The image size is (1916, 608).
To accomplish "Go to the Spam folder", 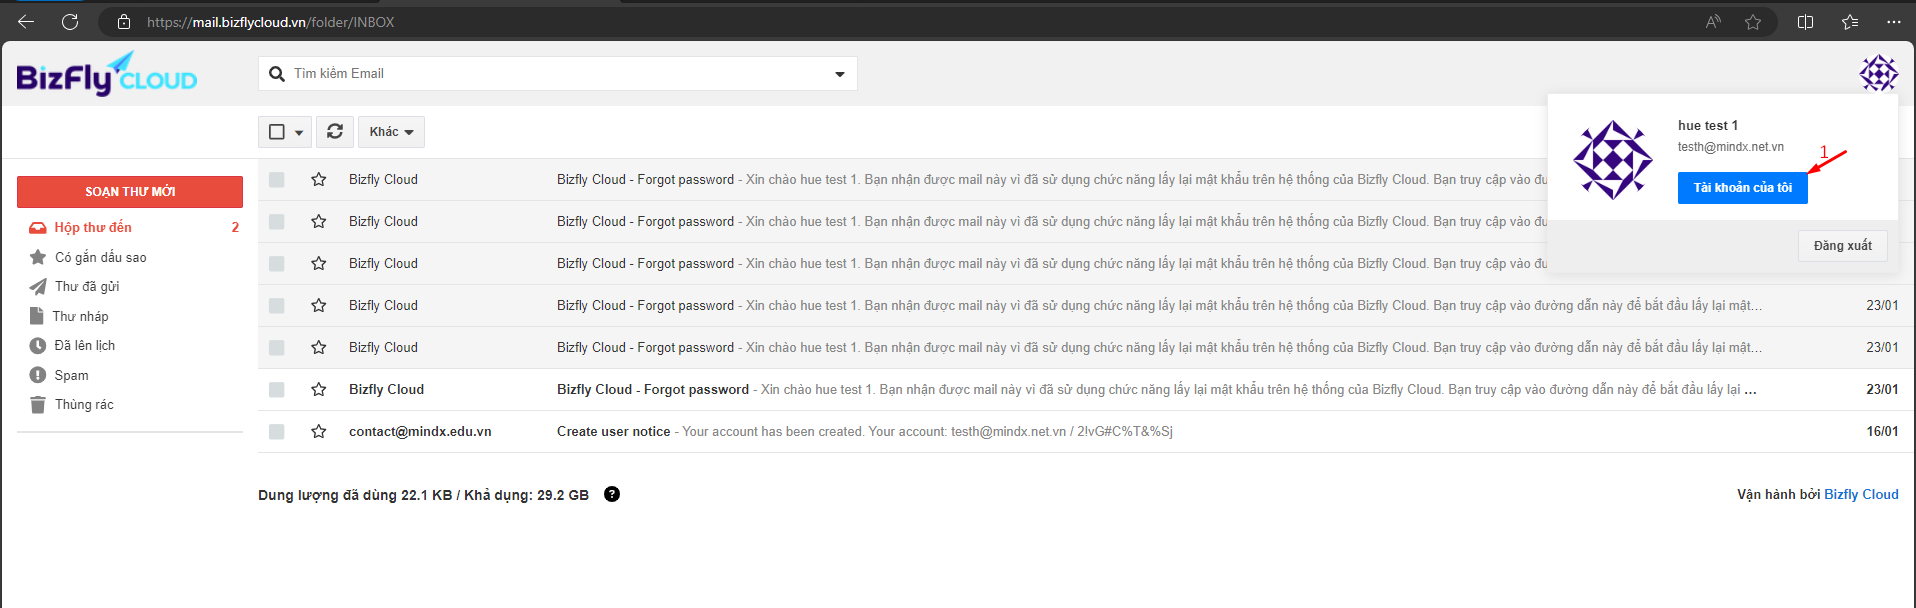I will click(x=71, y=375).
